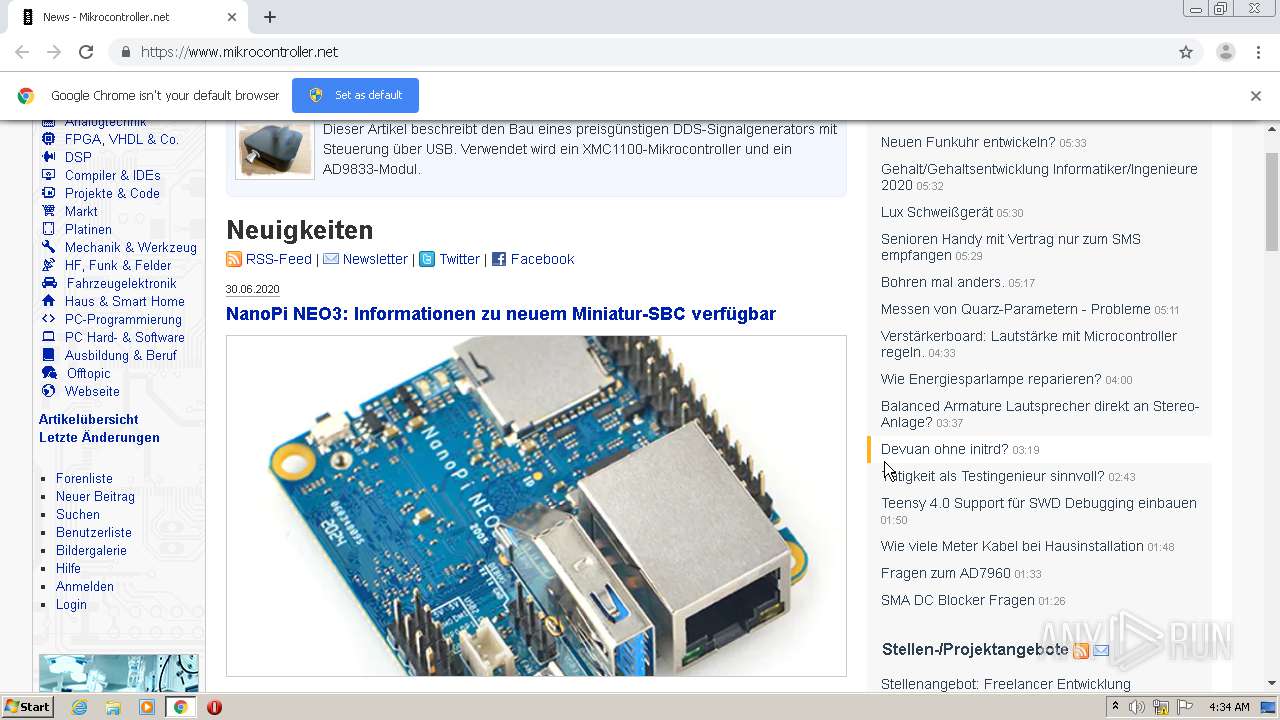
Task: Click the red stop taskbar icon
Action: [214, 707]
